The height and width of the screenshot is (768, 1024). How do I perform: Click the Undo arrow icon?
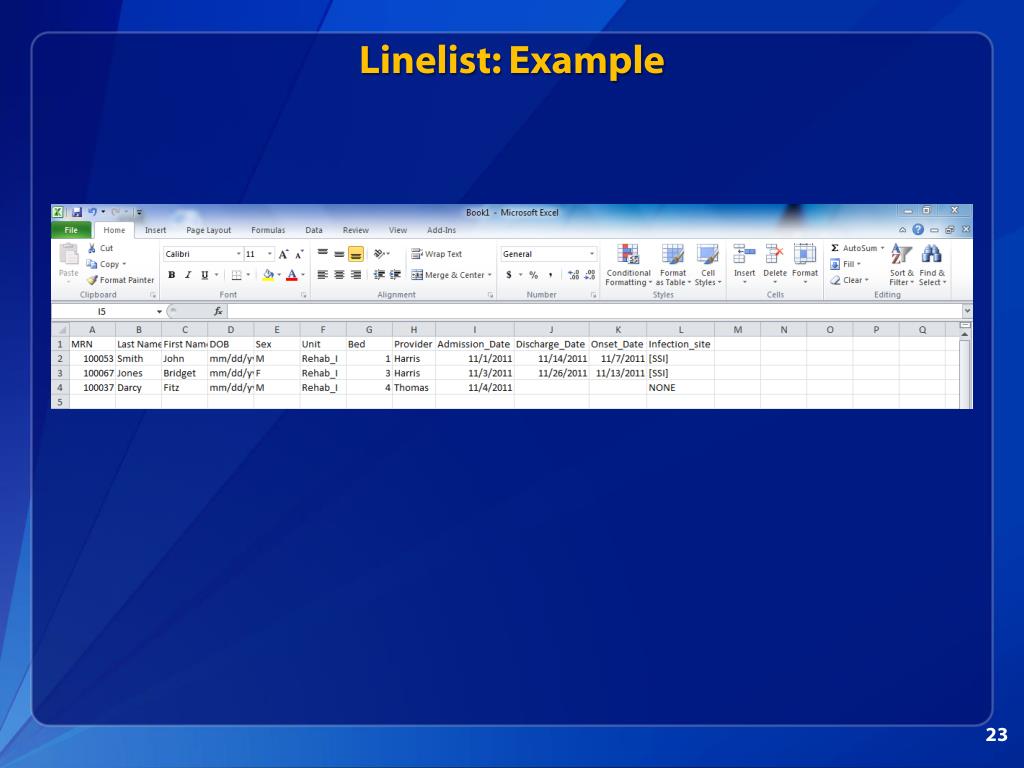coord(93,212)
